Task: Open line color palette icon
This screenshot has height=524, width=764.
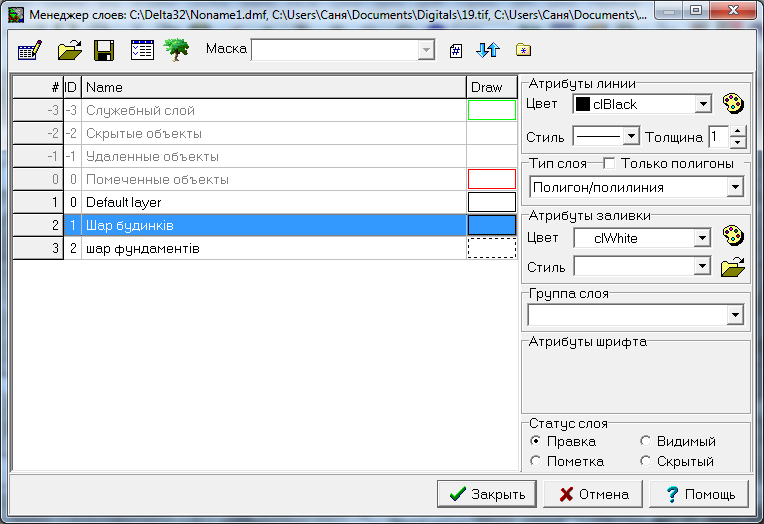Action: coord(733,104)
